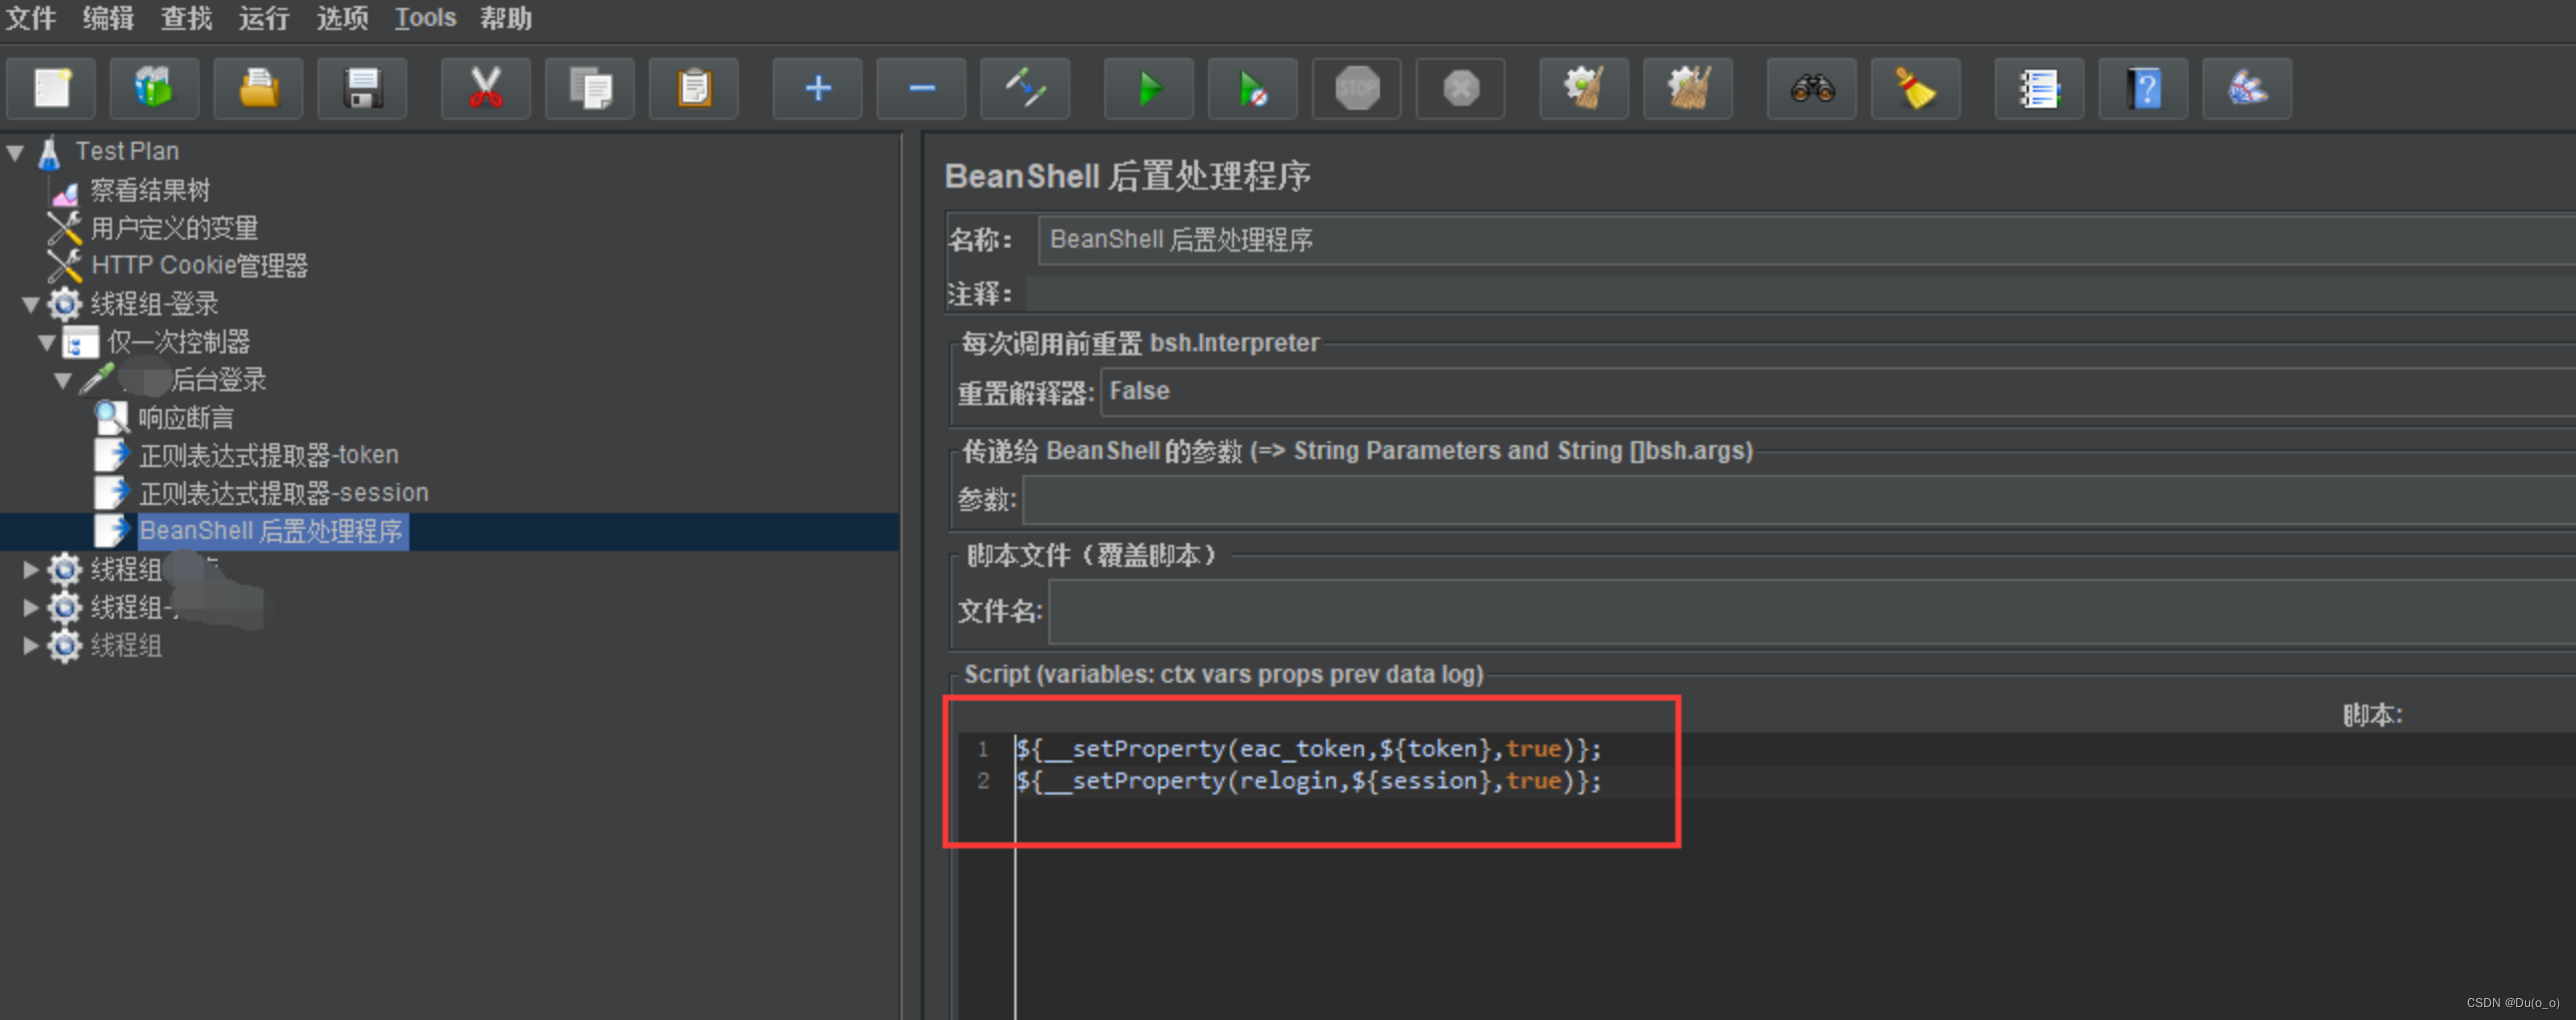Screen dimensions: 2576x1020
Task: Open the 编辑 menu
Action: [108, 18]
